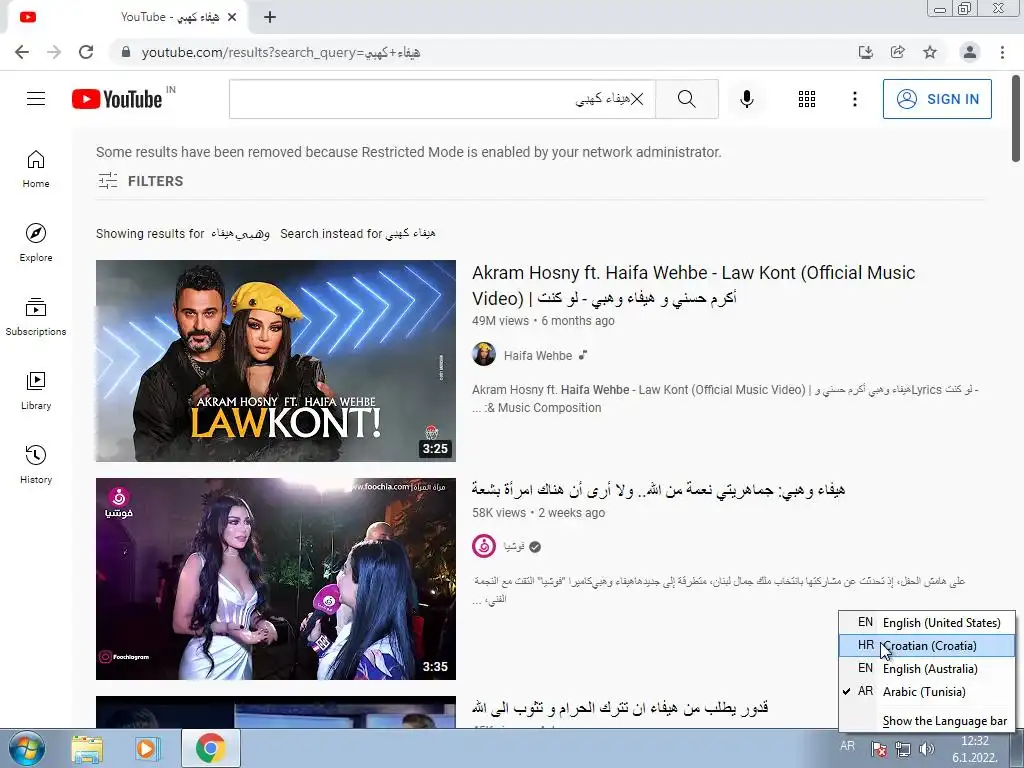Open Explore in the sidebar
Screen dimensions: 1024x768
36,242
